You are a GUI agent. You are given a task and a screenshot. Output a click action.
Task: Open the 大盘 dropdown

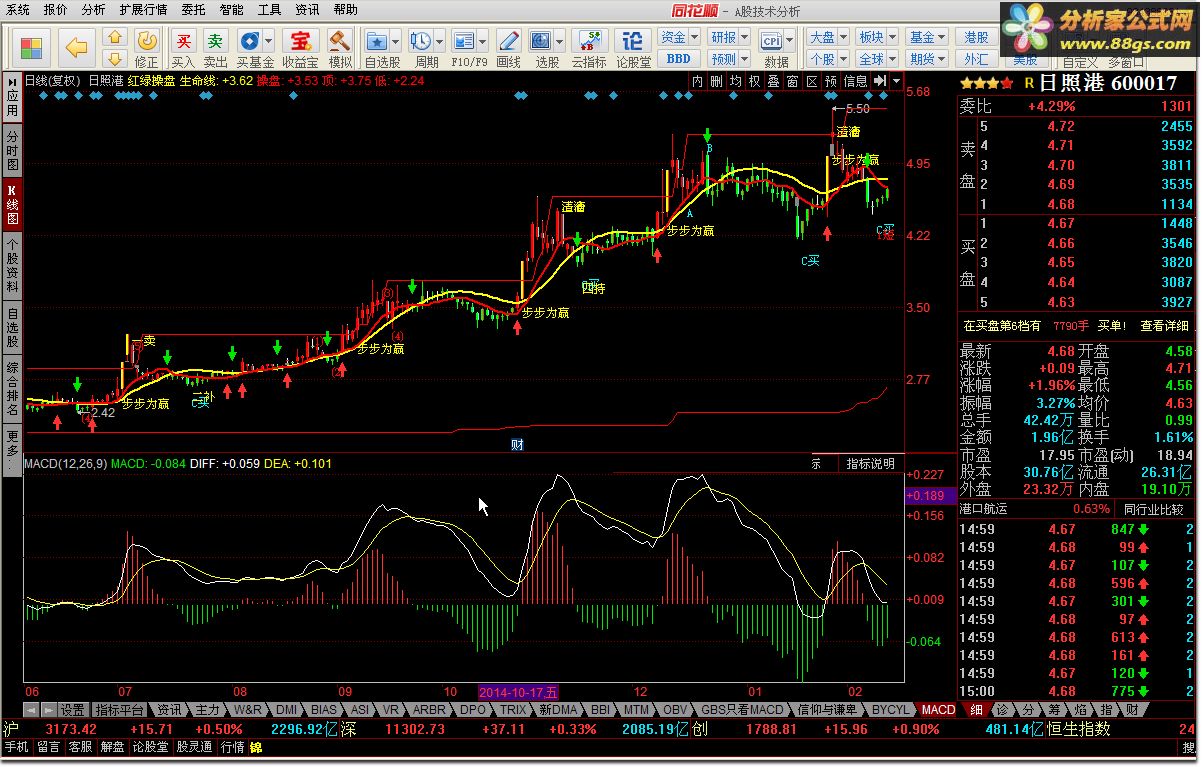point(827,37)
